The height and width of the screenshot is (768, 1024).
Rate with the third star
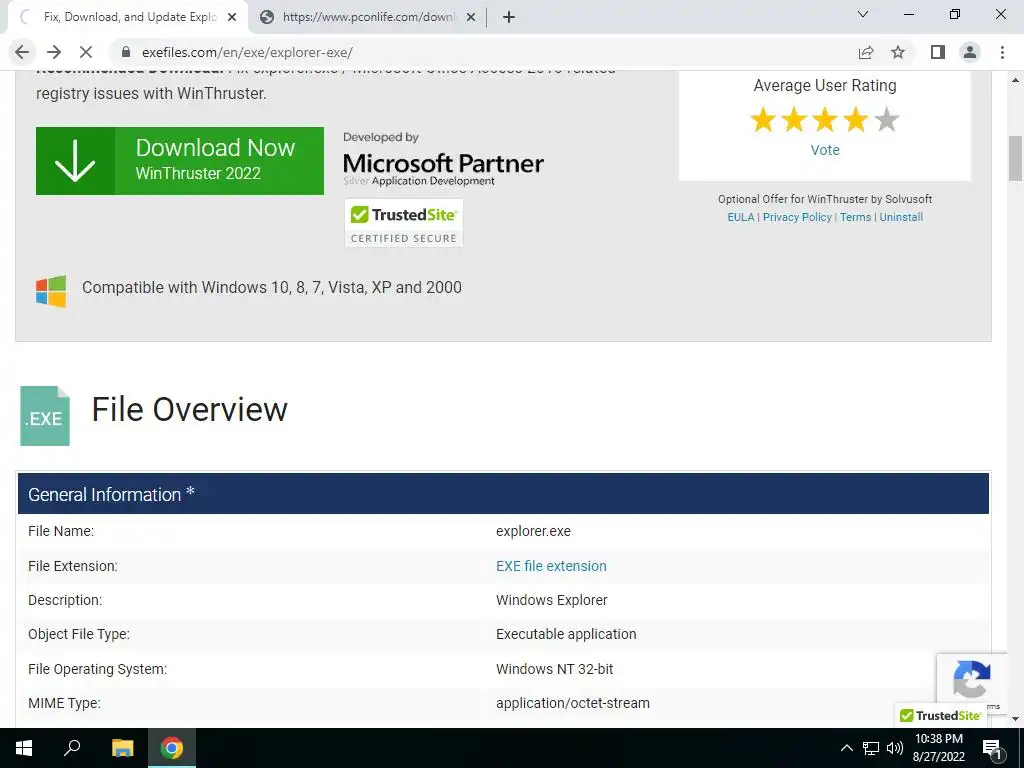[825, 120]
